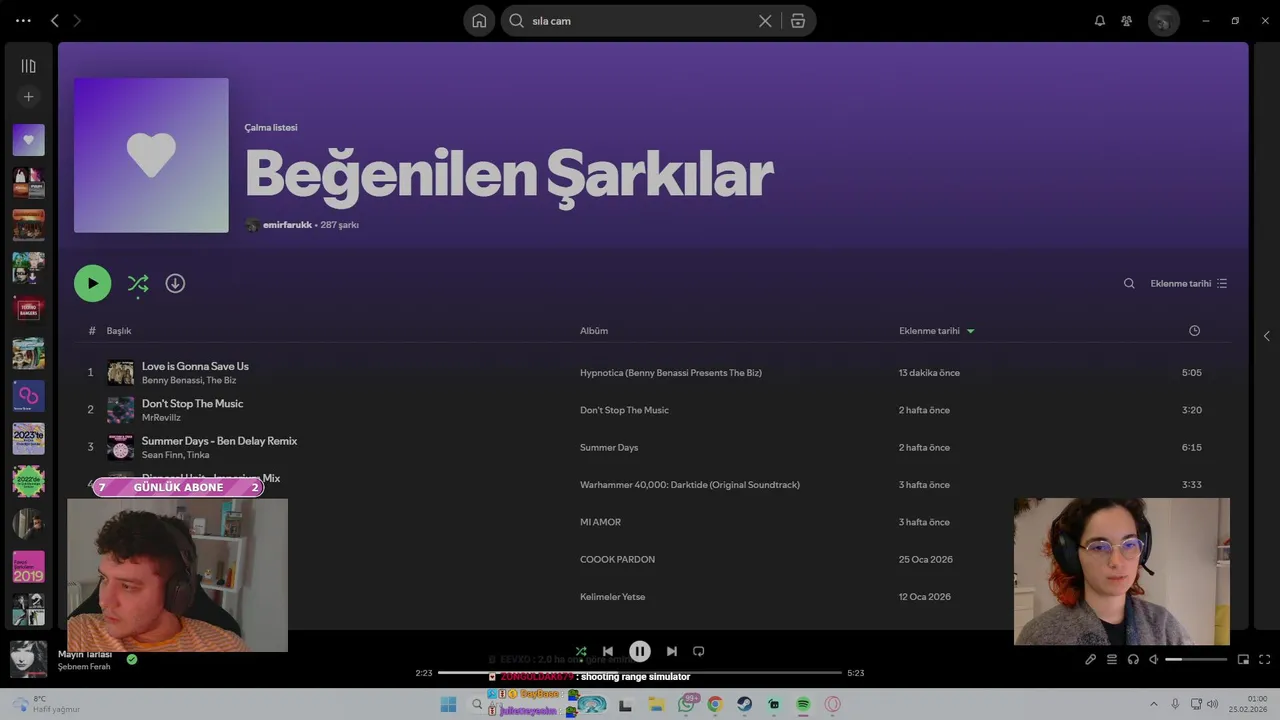Open album 'Warhammer 40,000: Darktide (Original Soundtrack)'

[690, 485]
